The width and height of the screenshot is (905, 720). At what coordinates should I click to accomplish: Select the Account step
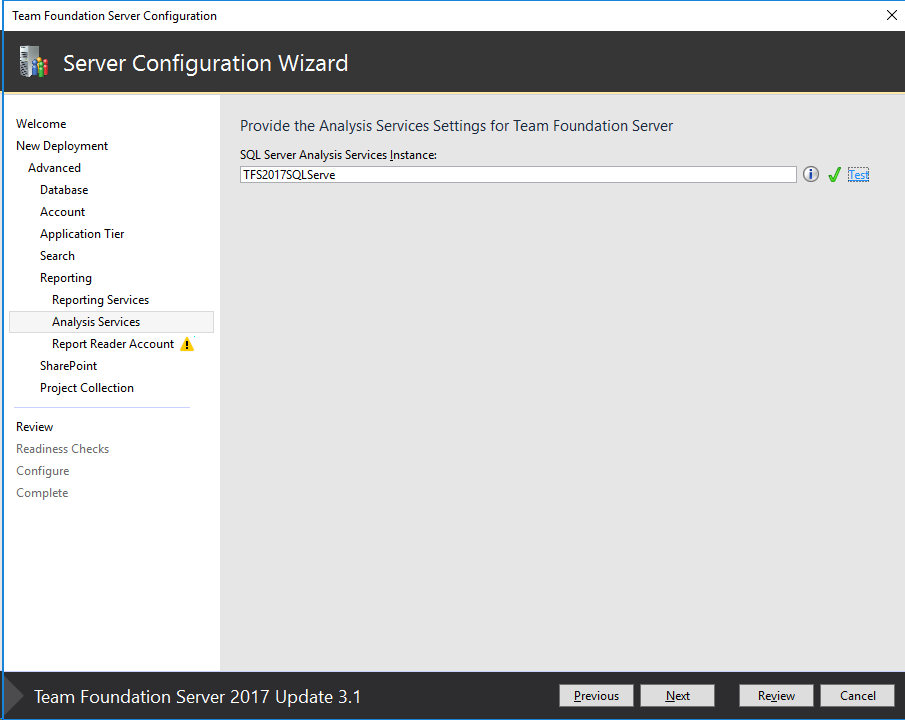62,211
